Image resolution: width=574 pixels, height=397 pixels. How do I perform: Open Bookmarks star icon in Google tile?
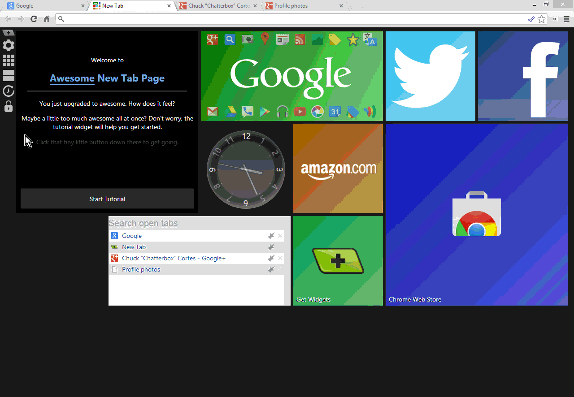point(353,40)
